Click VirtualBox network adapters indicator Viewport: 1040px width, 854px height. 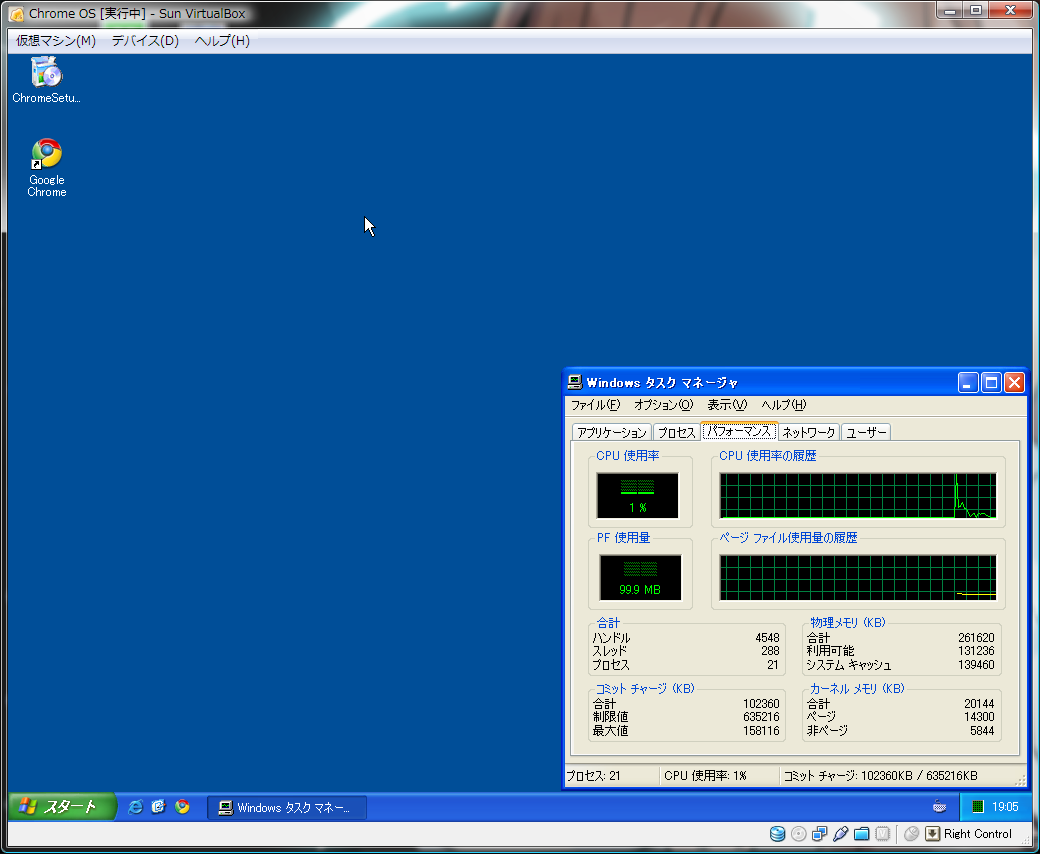pos(820,833)
